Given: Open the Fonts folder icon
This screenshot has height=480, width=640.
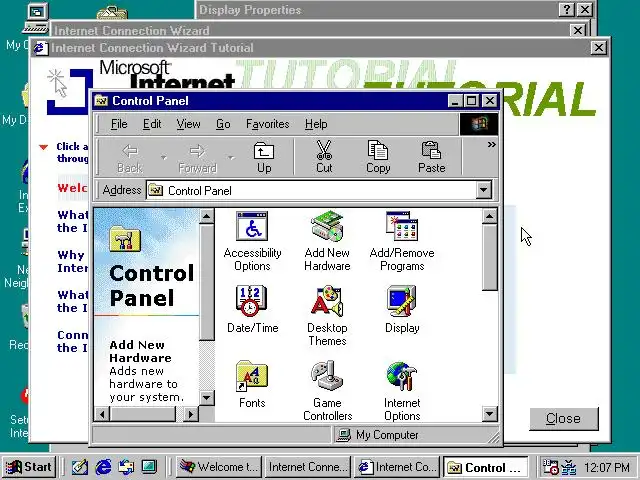Looking at the screenshot, I should tap(252, 384).
